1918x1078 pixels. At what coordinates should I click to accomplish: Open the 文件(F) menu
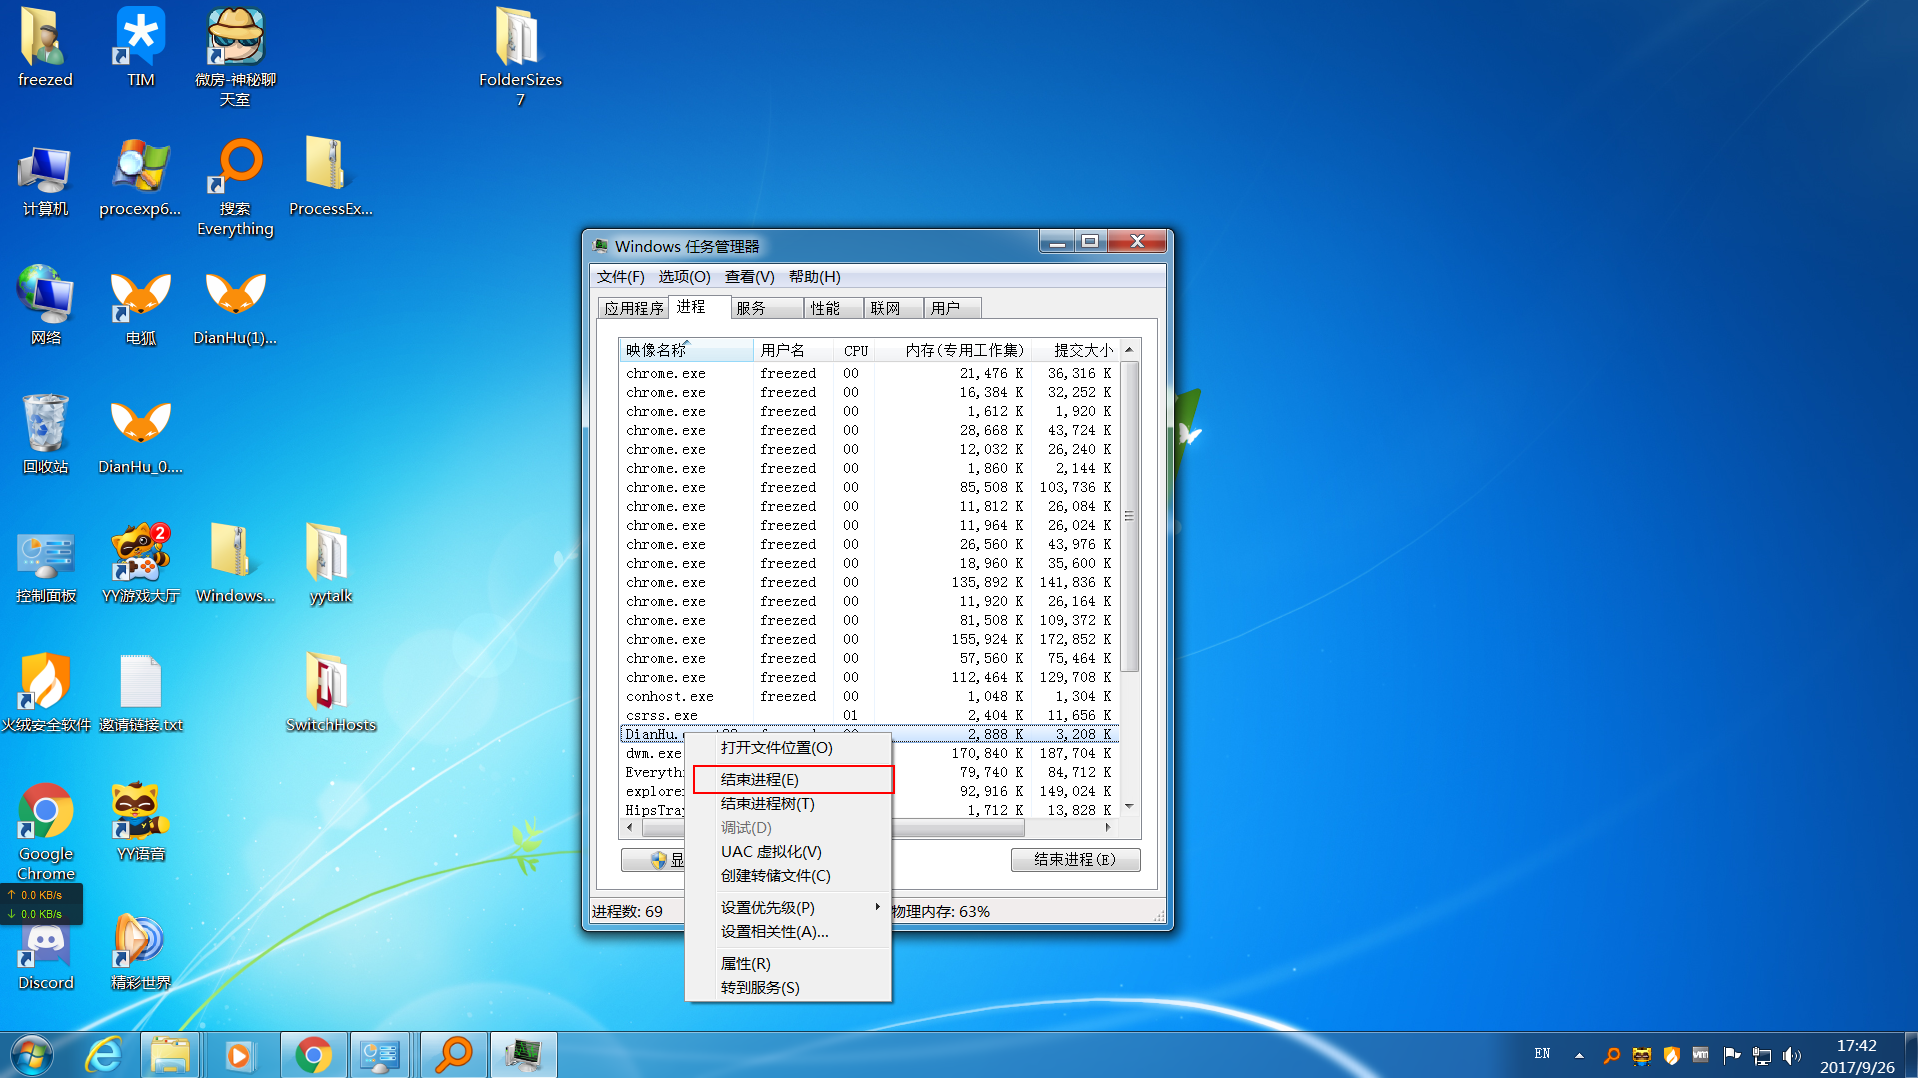click(x=620, y=277)
